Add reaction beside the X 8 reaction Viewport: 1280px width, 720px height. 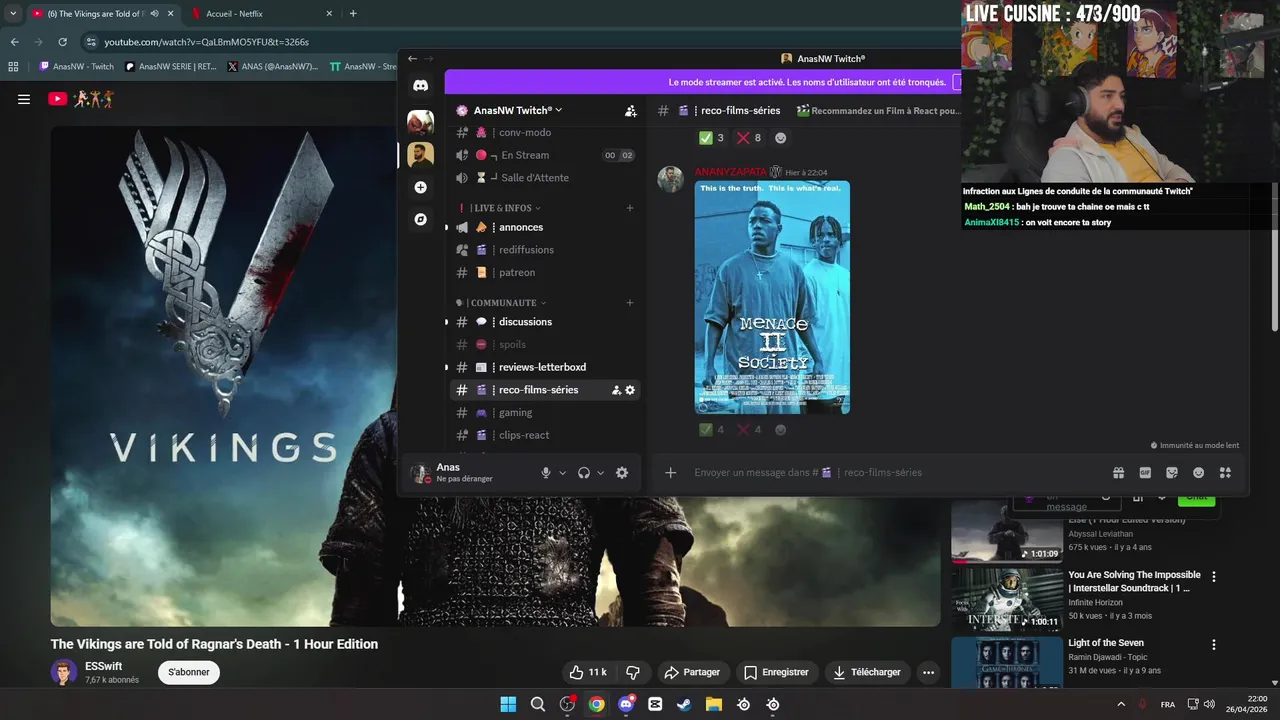pos(781,138)
